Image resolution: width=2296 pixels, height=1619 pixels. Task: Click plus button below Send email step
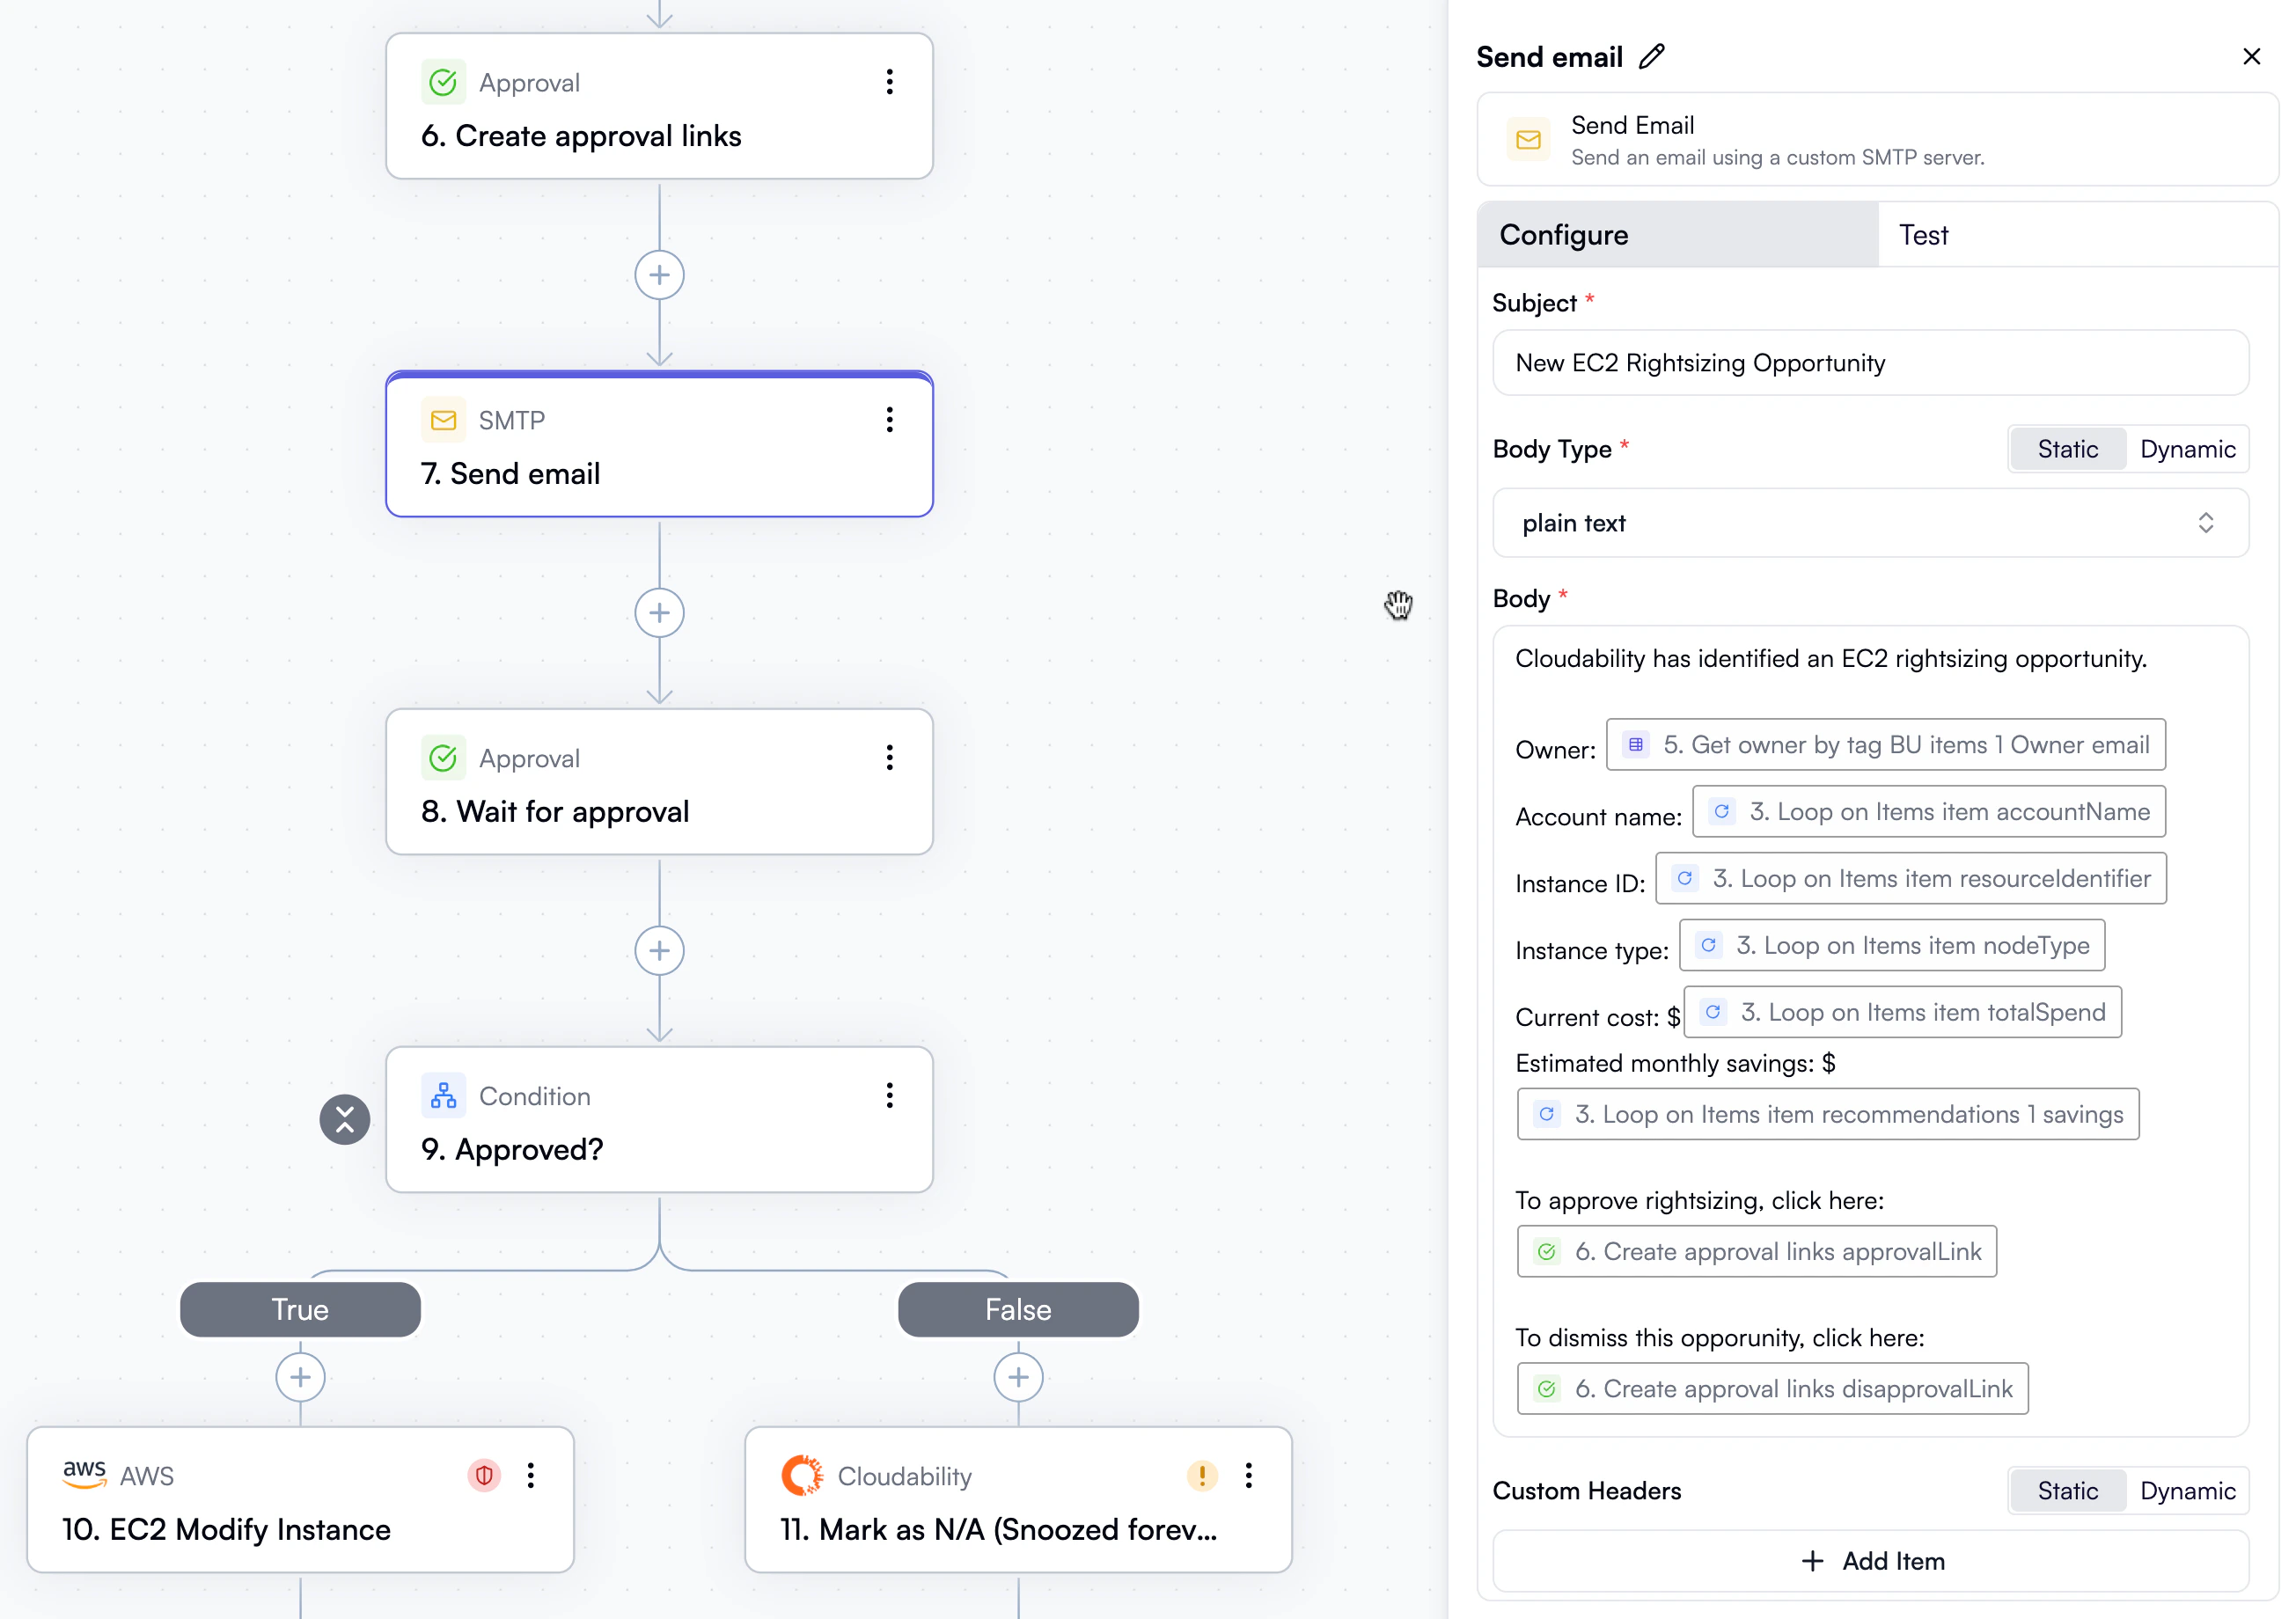tap(659, 613)
